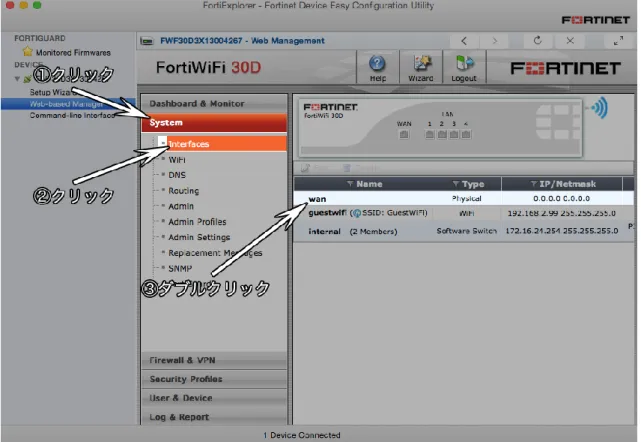
Task: Reload the web management page
Action: tap(538, 40)
